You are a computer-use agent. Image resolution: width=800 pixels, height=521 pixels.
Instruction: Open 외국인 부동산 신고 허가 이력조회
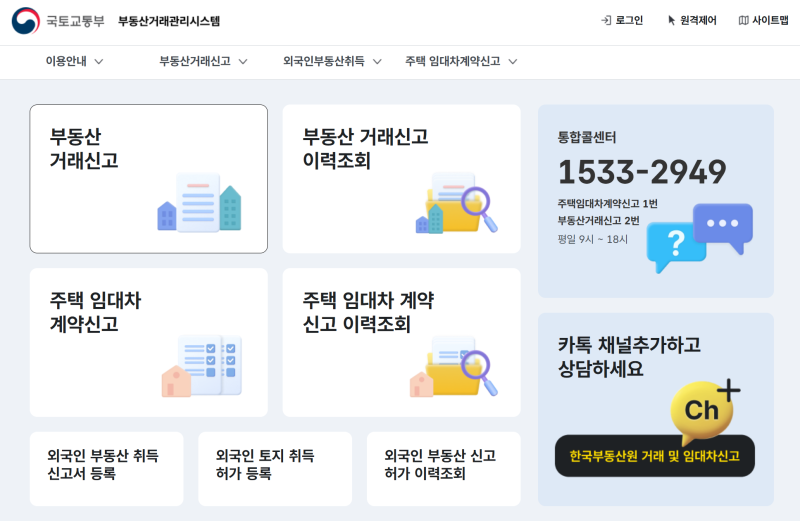444,469
